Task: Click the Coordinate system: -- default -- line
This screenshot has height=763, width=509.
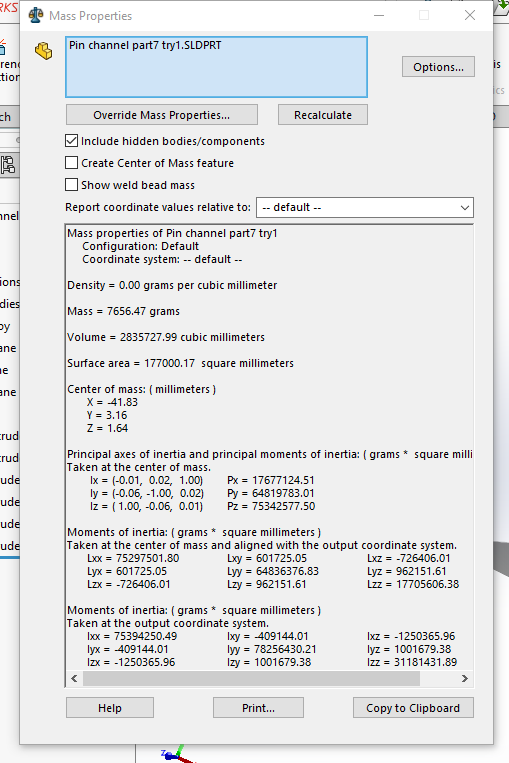Action: [162, 259]
